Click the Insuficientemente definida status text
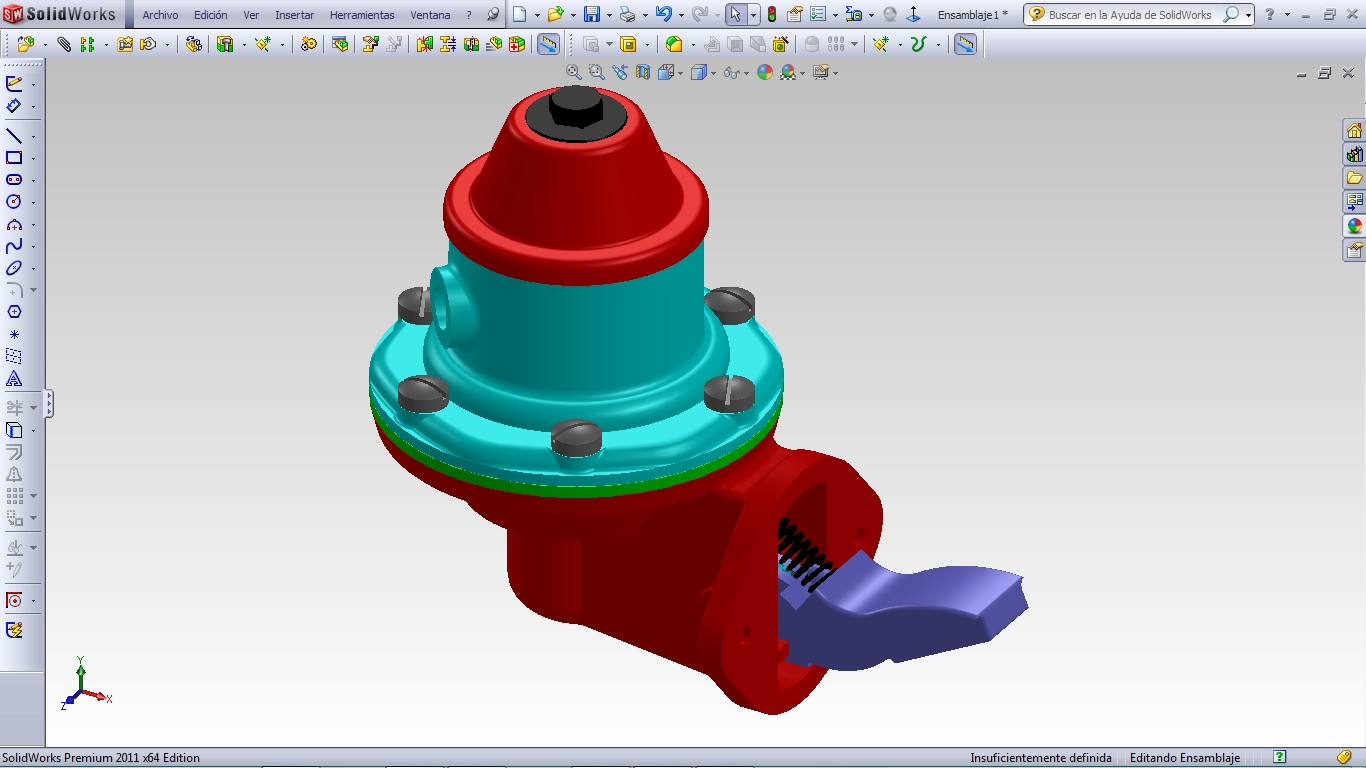 1040,758
